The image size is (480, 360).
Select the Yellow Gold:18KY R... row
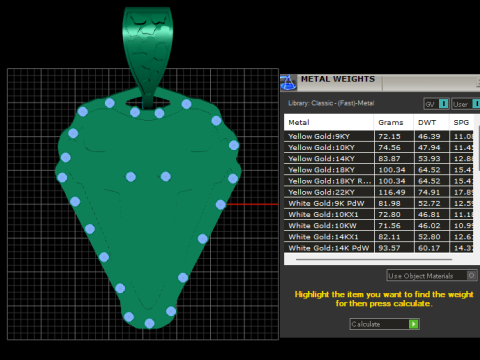[x=378, y=181]
